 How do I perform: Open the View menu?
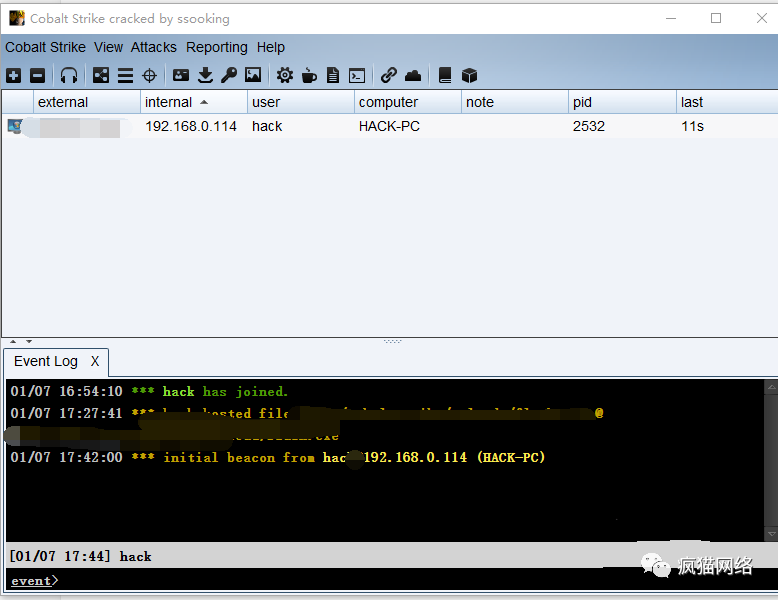[108, 47]
